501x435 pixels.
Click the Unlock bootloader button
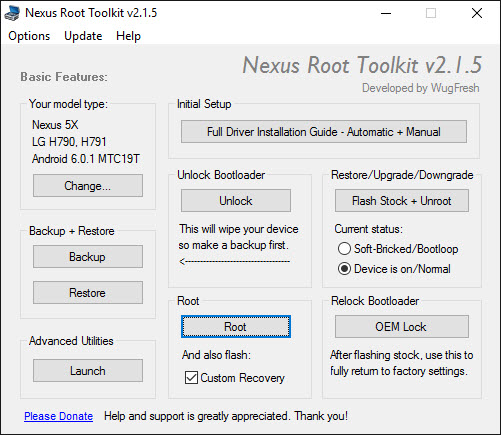tap(236, 201)
